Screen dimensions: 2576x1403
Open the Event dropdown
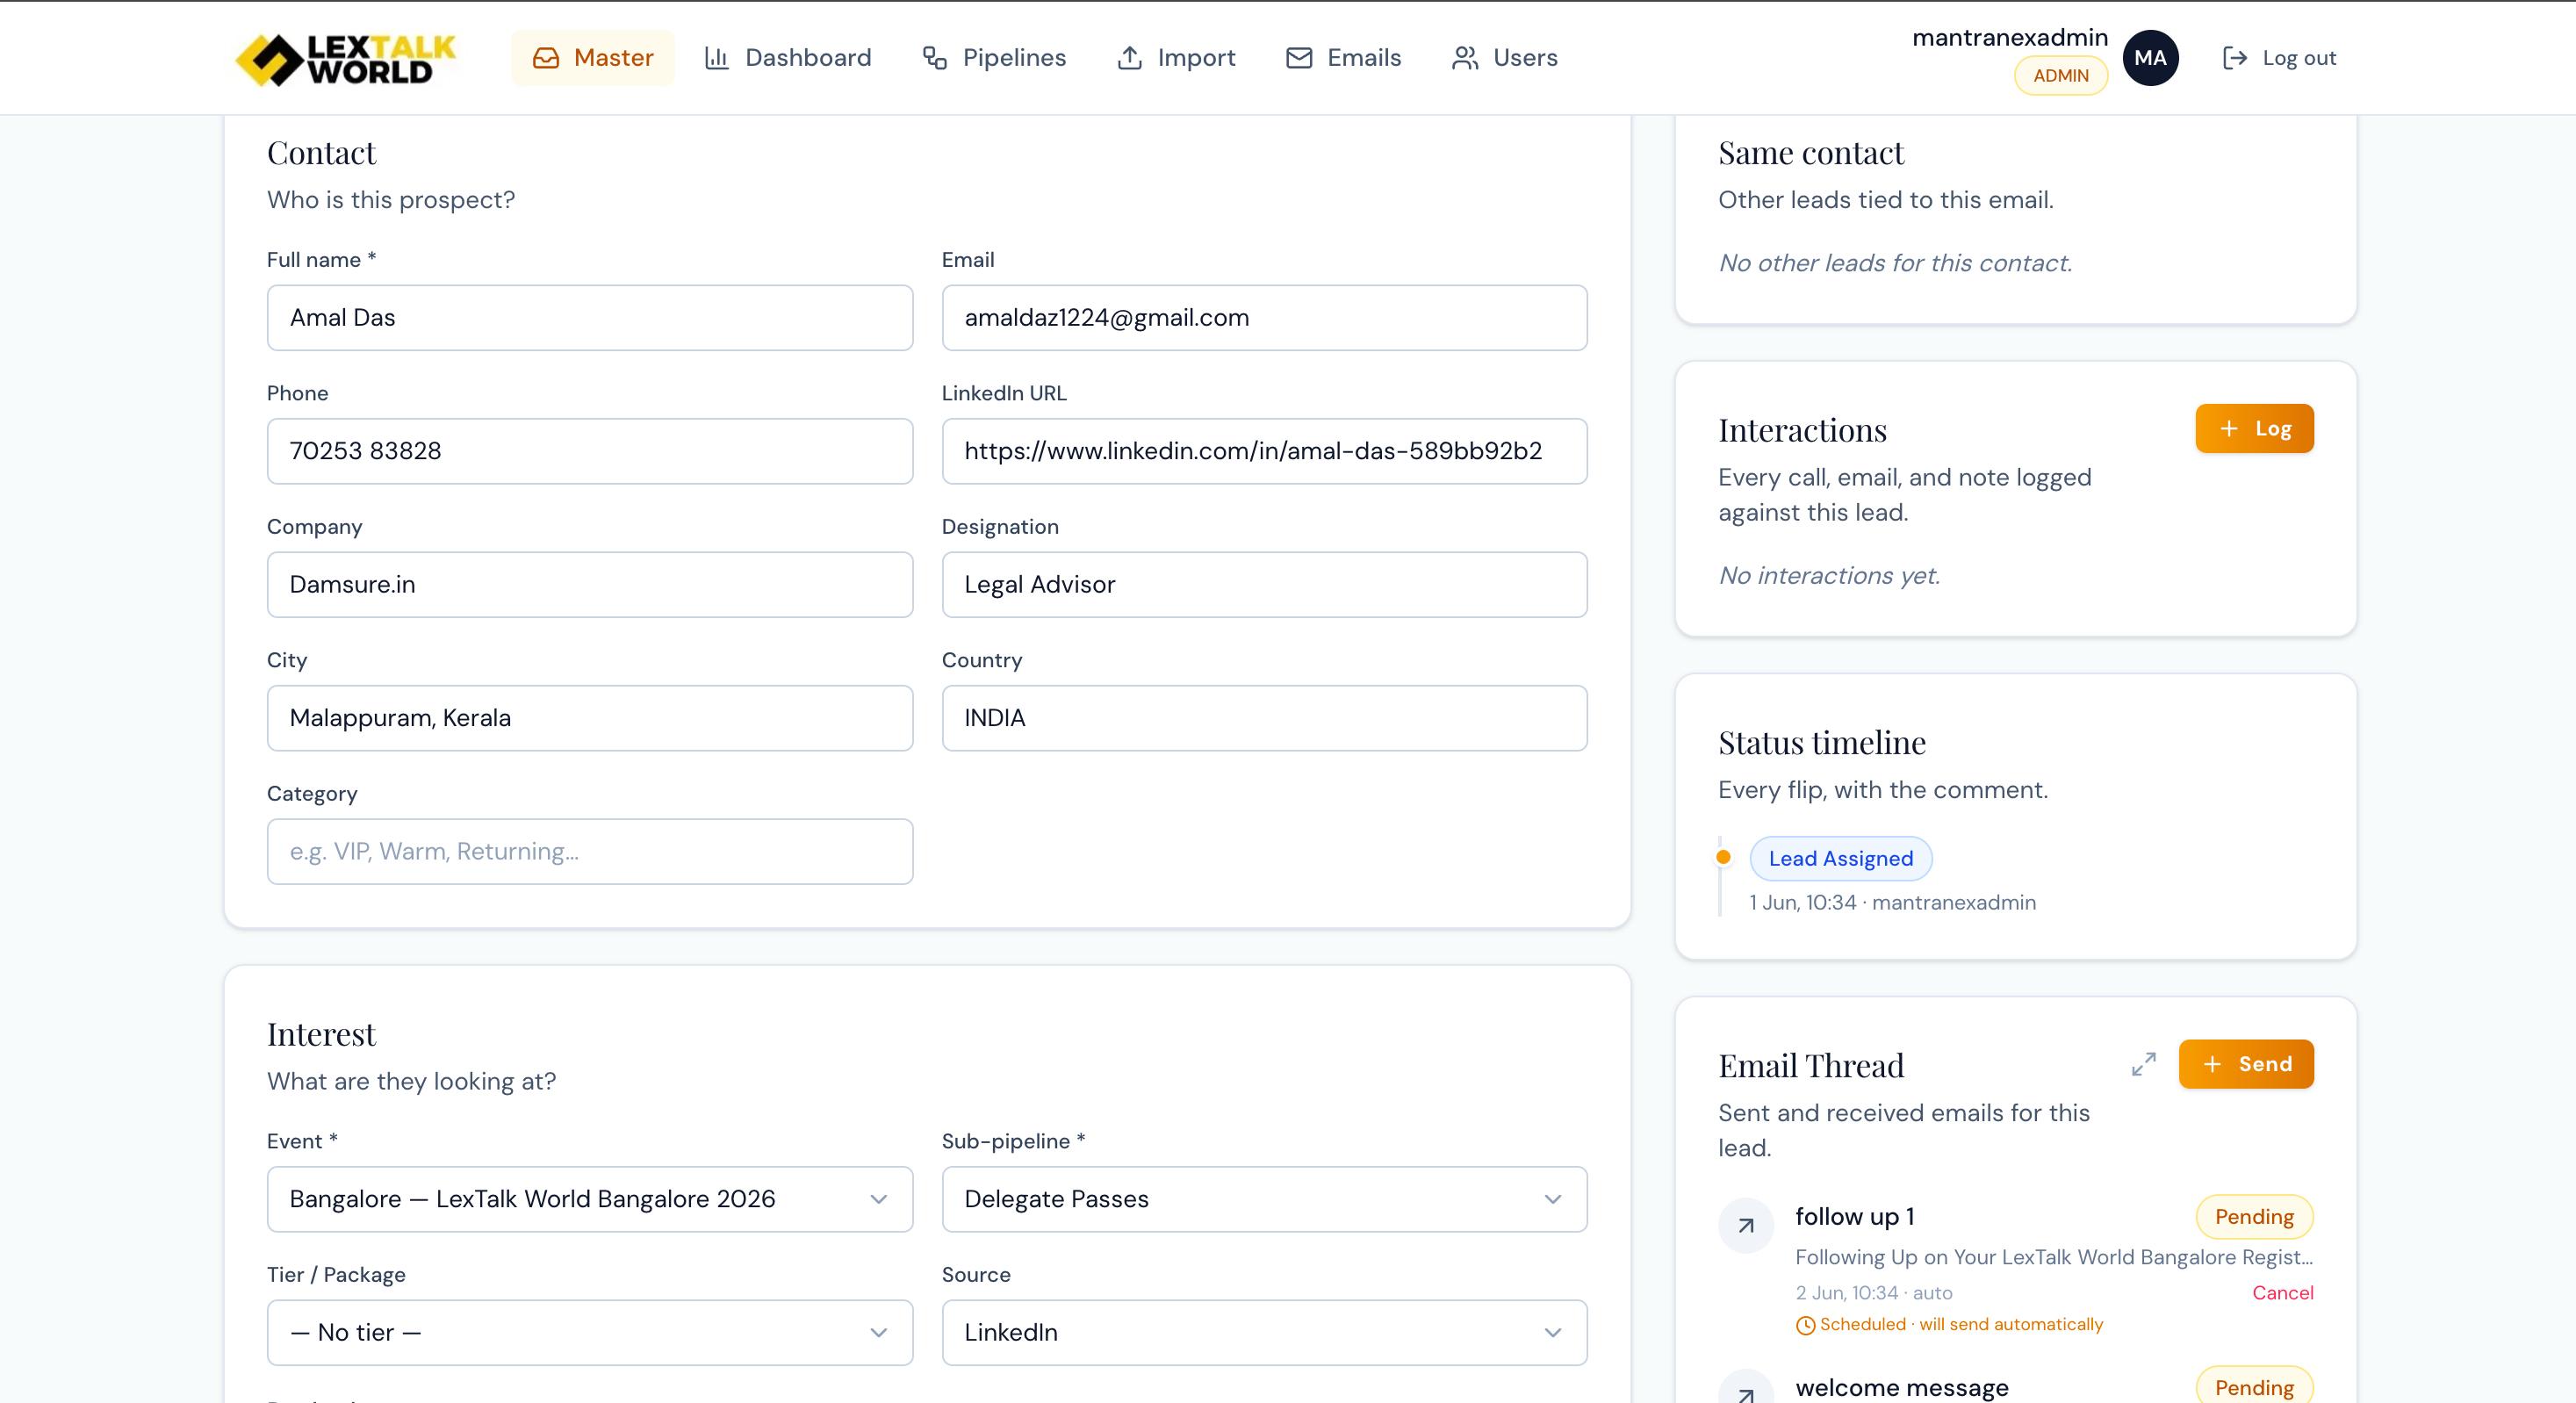(590, 1199)
